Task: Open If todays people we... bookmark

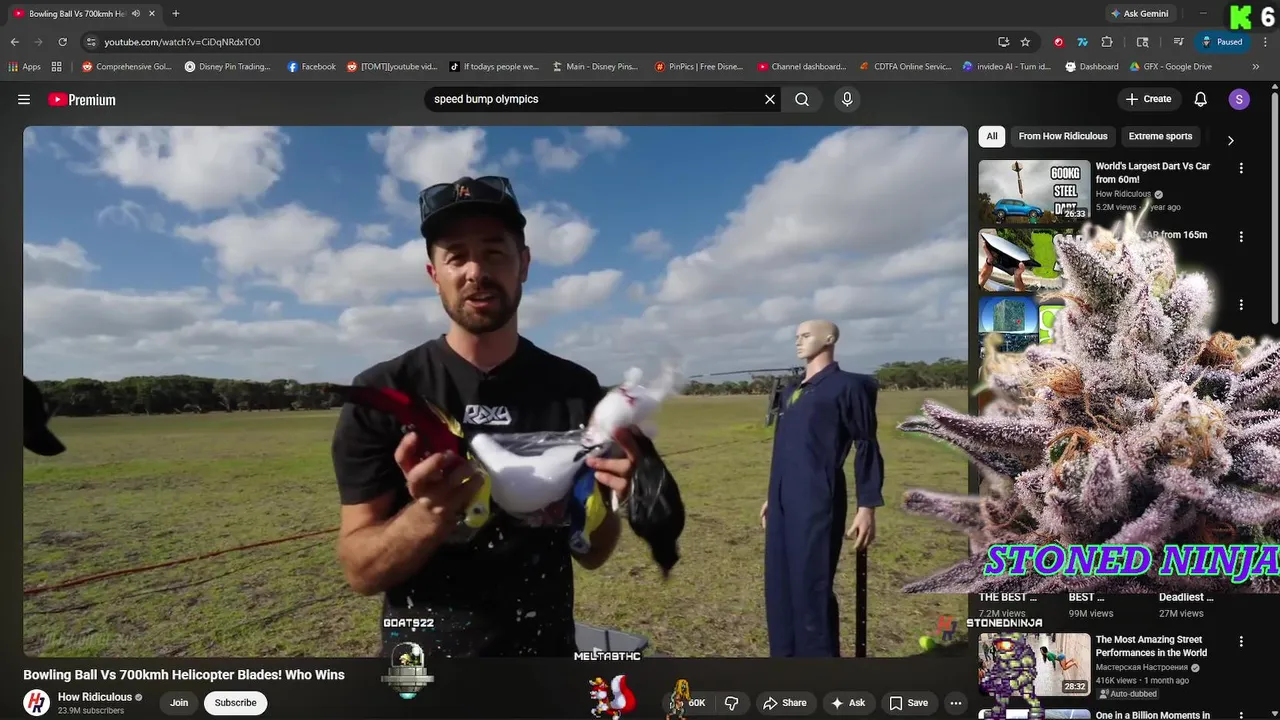Action: tap(494, 67)
